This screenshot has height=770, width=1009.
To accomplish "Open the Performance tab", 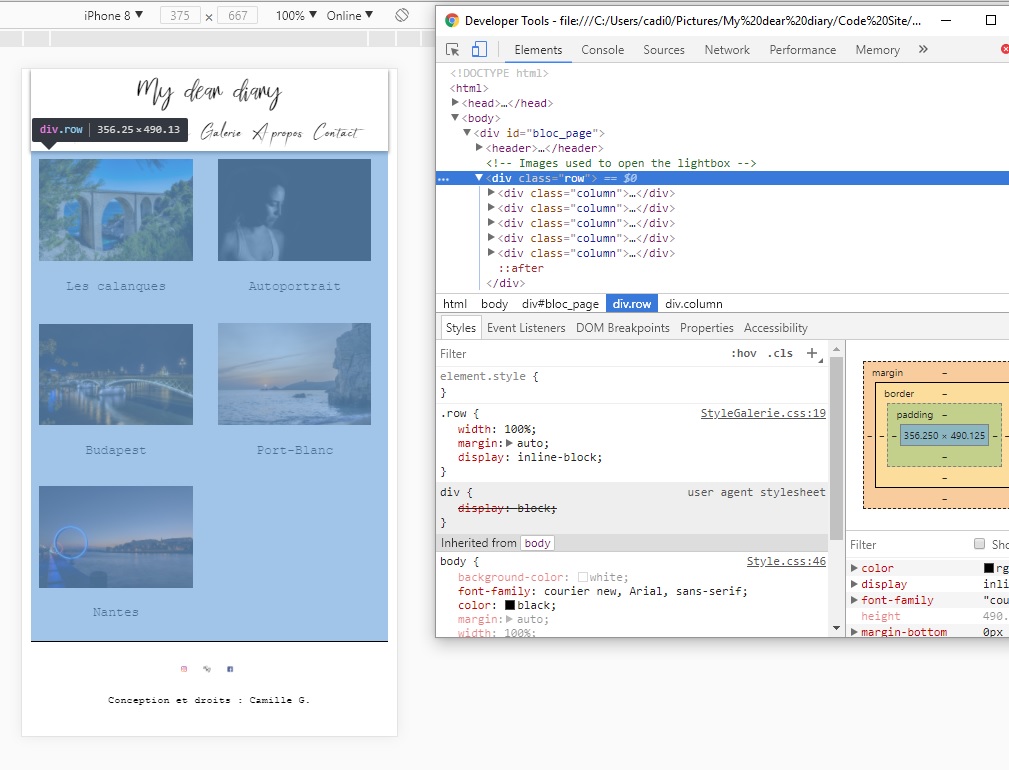I will coord(802,50).
